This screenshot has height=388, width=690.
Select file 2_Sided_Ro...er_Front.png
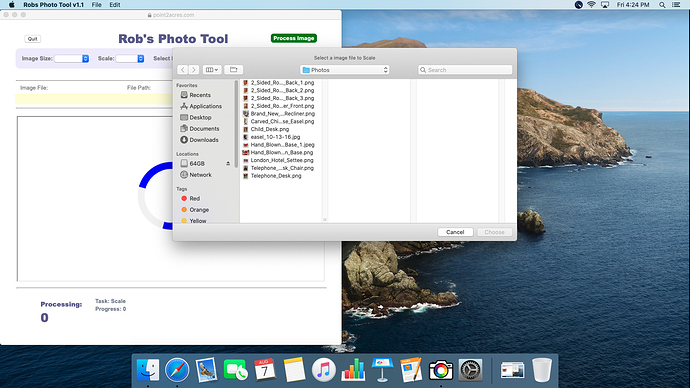[279, 106]
